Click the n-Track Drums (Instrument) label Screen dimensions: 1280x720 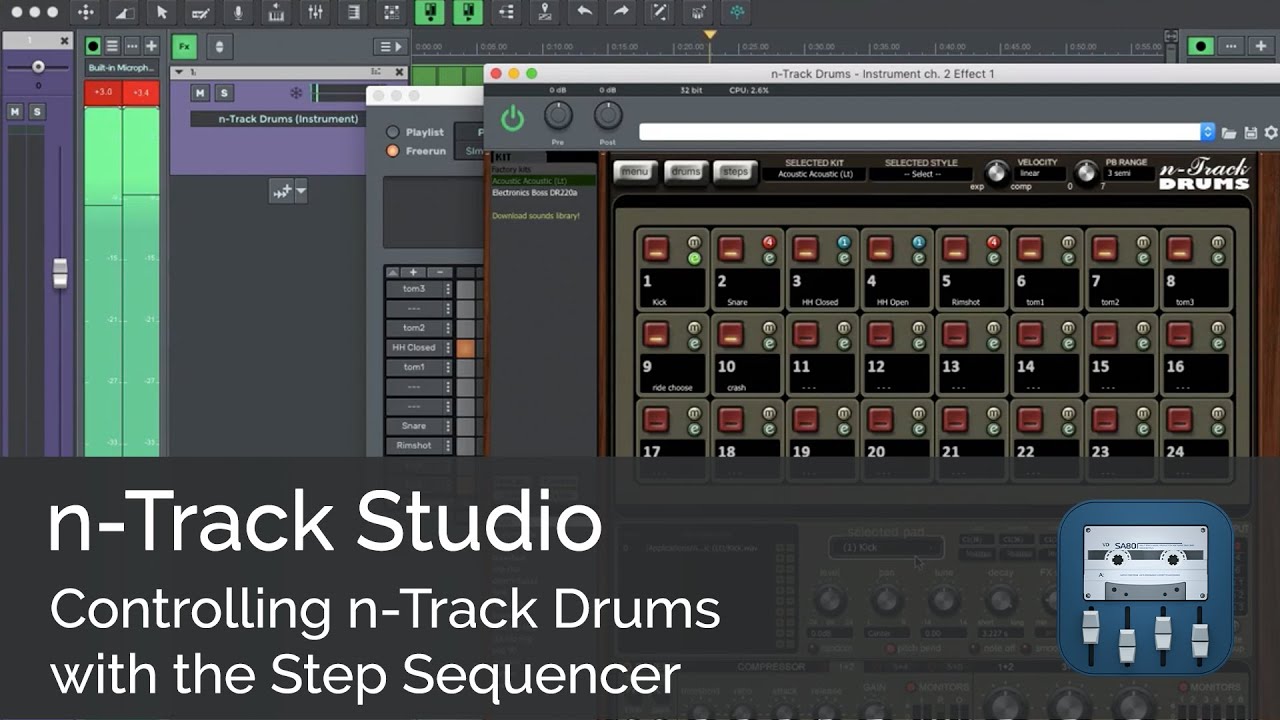click(x=288, y=119)
